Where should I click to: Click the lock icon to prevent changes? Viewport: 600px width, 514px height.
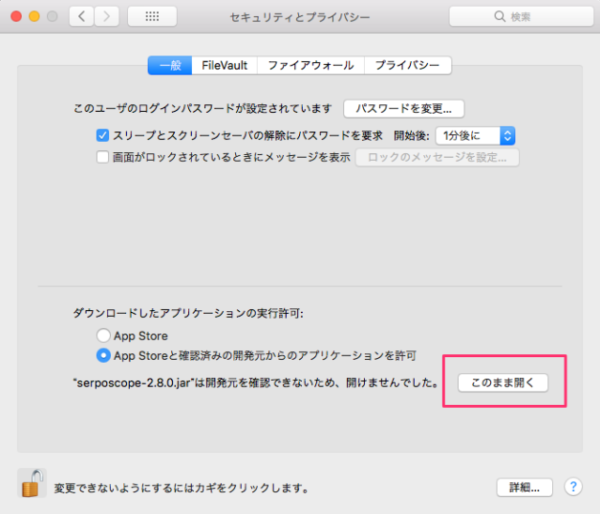[32, 484]
